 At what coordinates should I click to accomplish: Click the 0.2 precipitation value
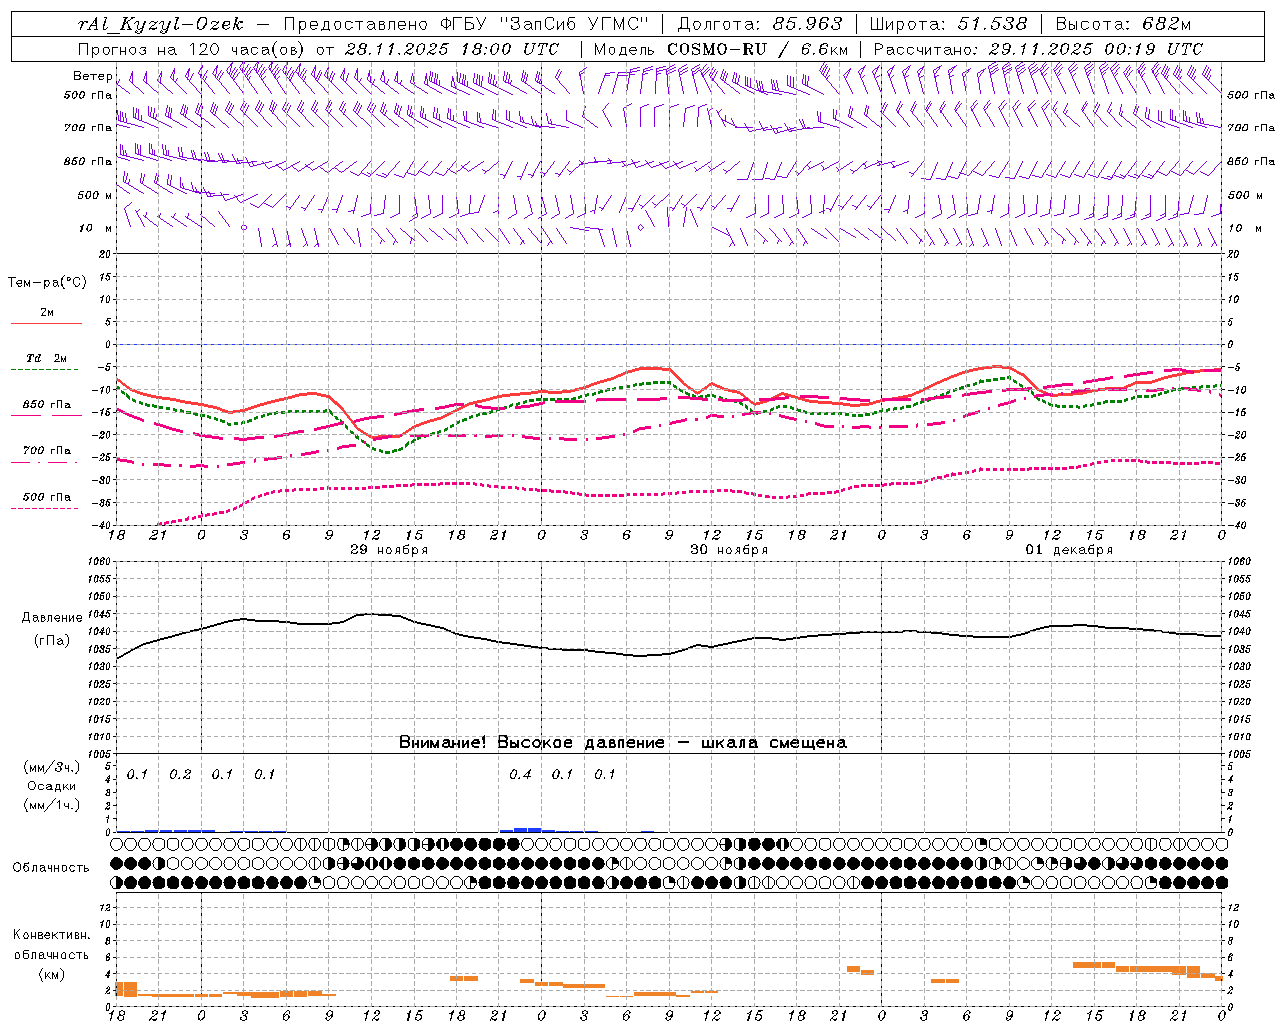tap(180, 774)
